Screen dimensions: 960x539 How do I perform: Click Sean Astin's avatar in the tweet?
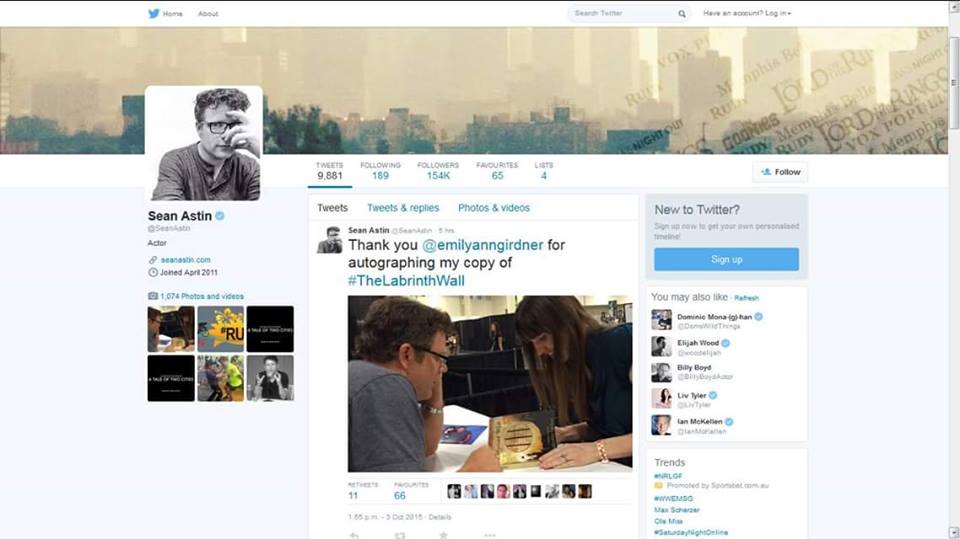(x=329, y=239)
